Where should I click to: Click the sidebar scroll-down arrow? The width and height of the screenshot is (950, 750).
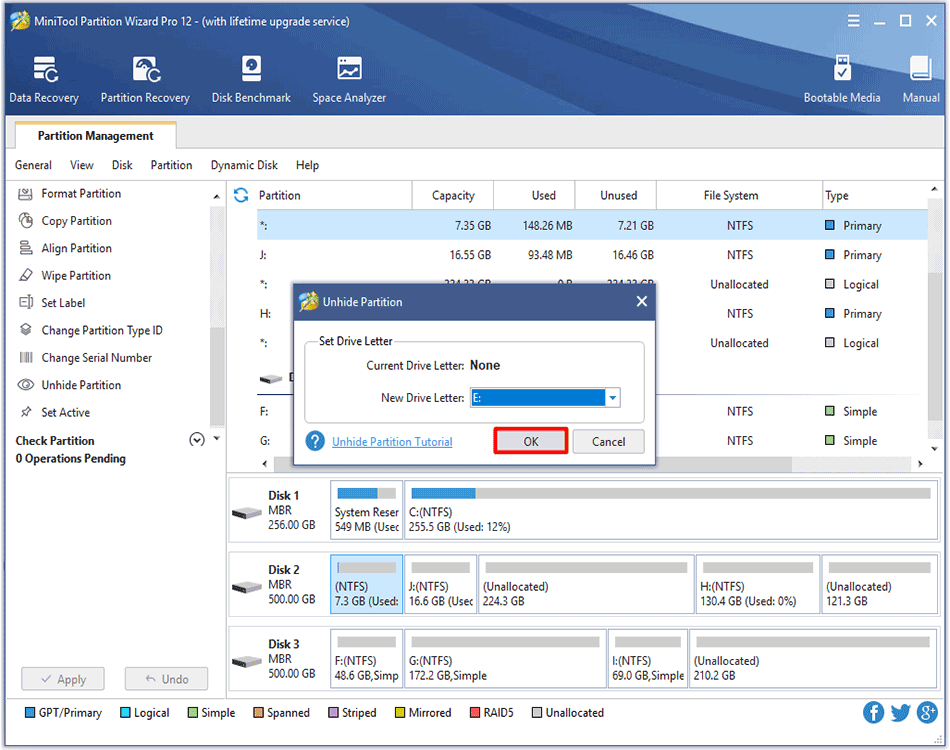(216, 439)
